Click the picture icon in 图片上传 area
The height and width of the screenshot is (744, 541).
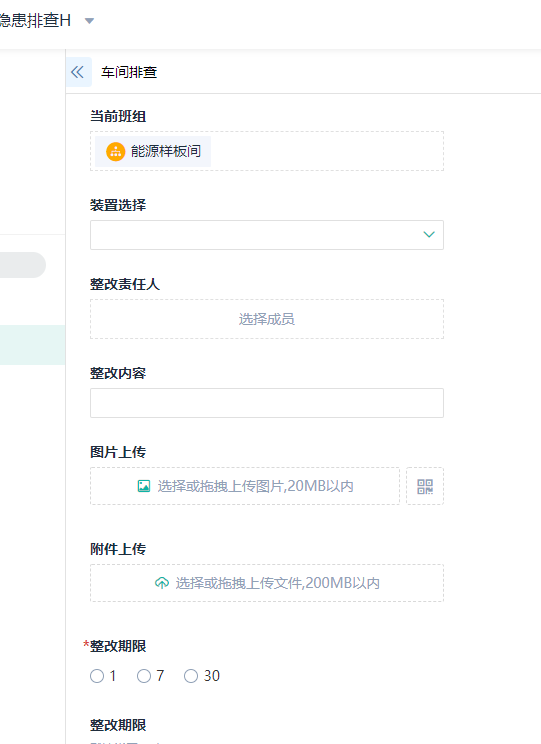(144, 486)
